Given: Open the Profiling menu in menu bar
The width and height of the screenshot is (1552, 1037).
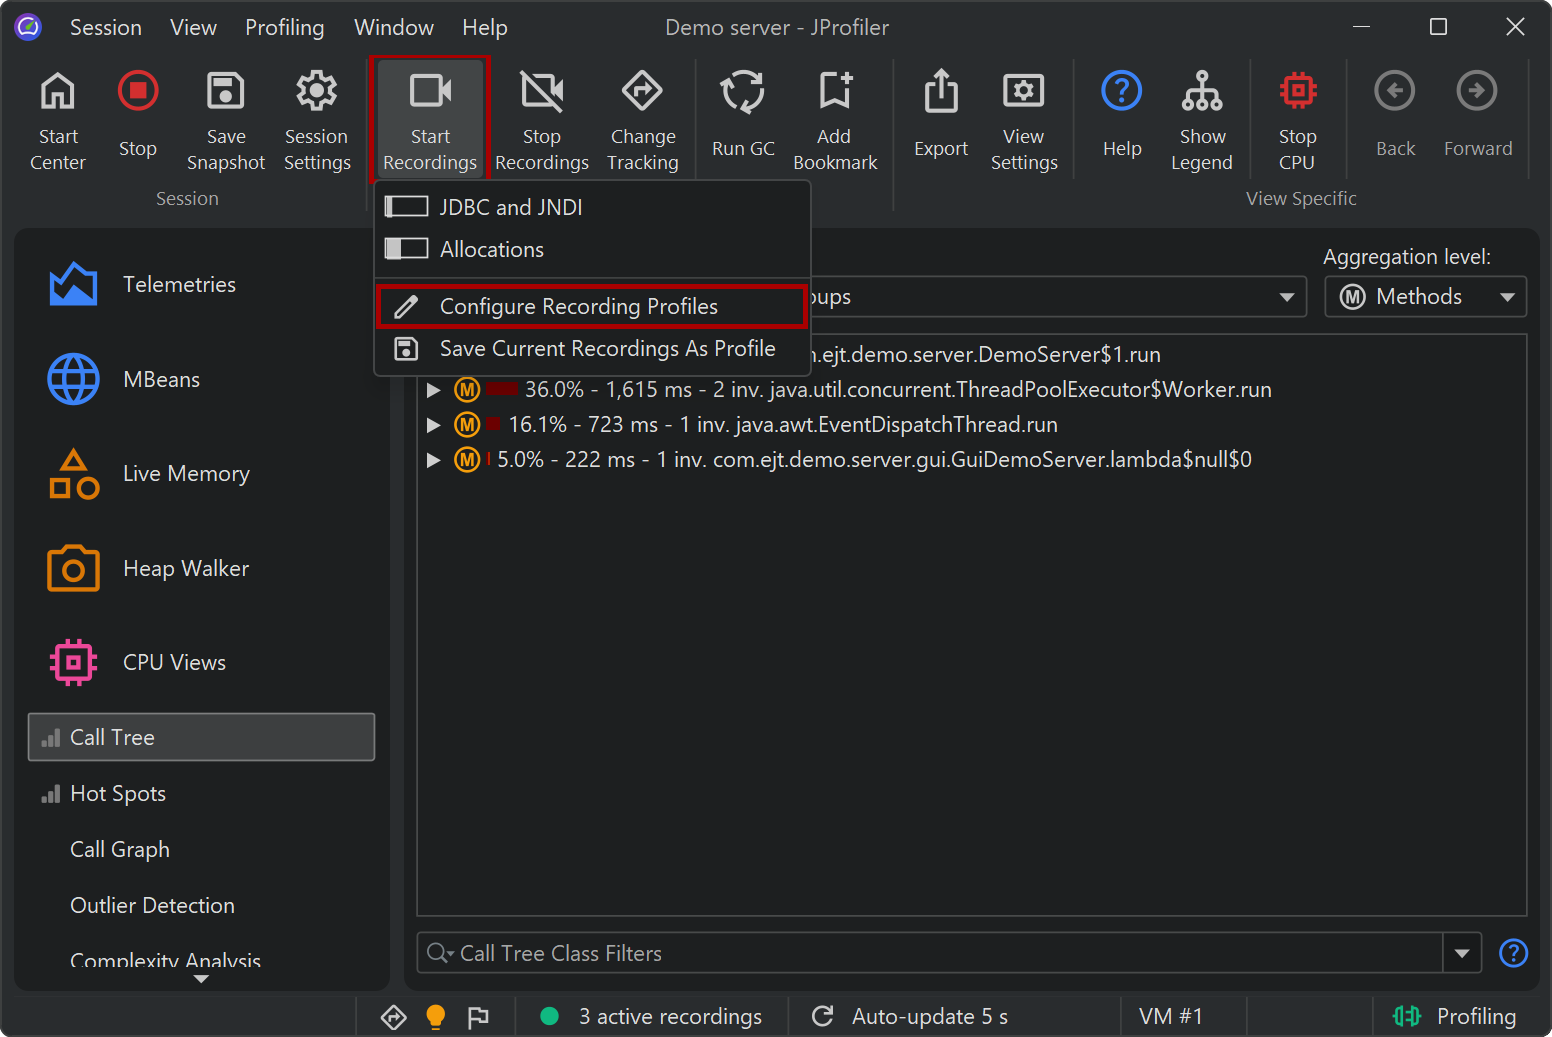Looking at the screenshot, I should pyautogui.click(x=284, y=27).
